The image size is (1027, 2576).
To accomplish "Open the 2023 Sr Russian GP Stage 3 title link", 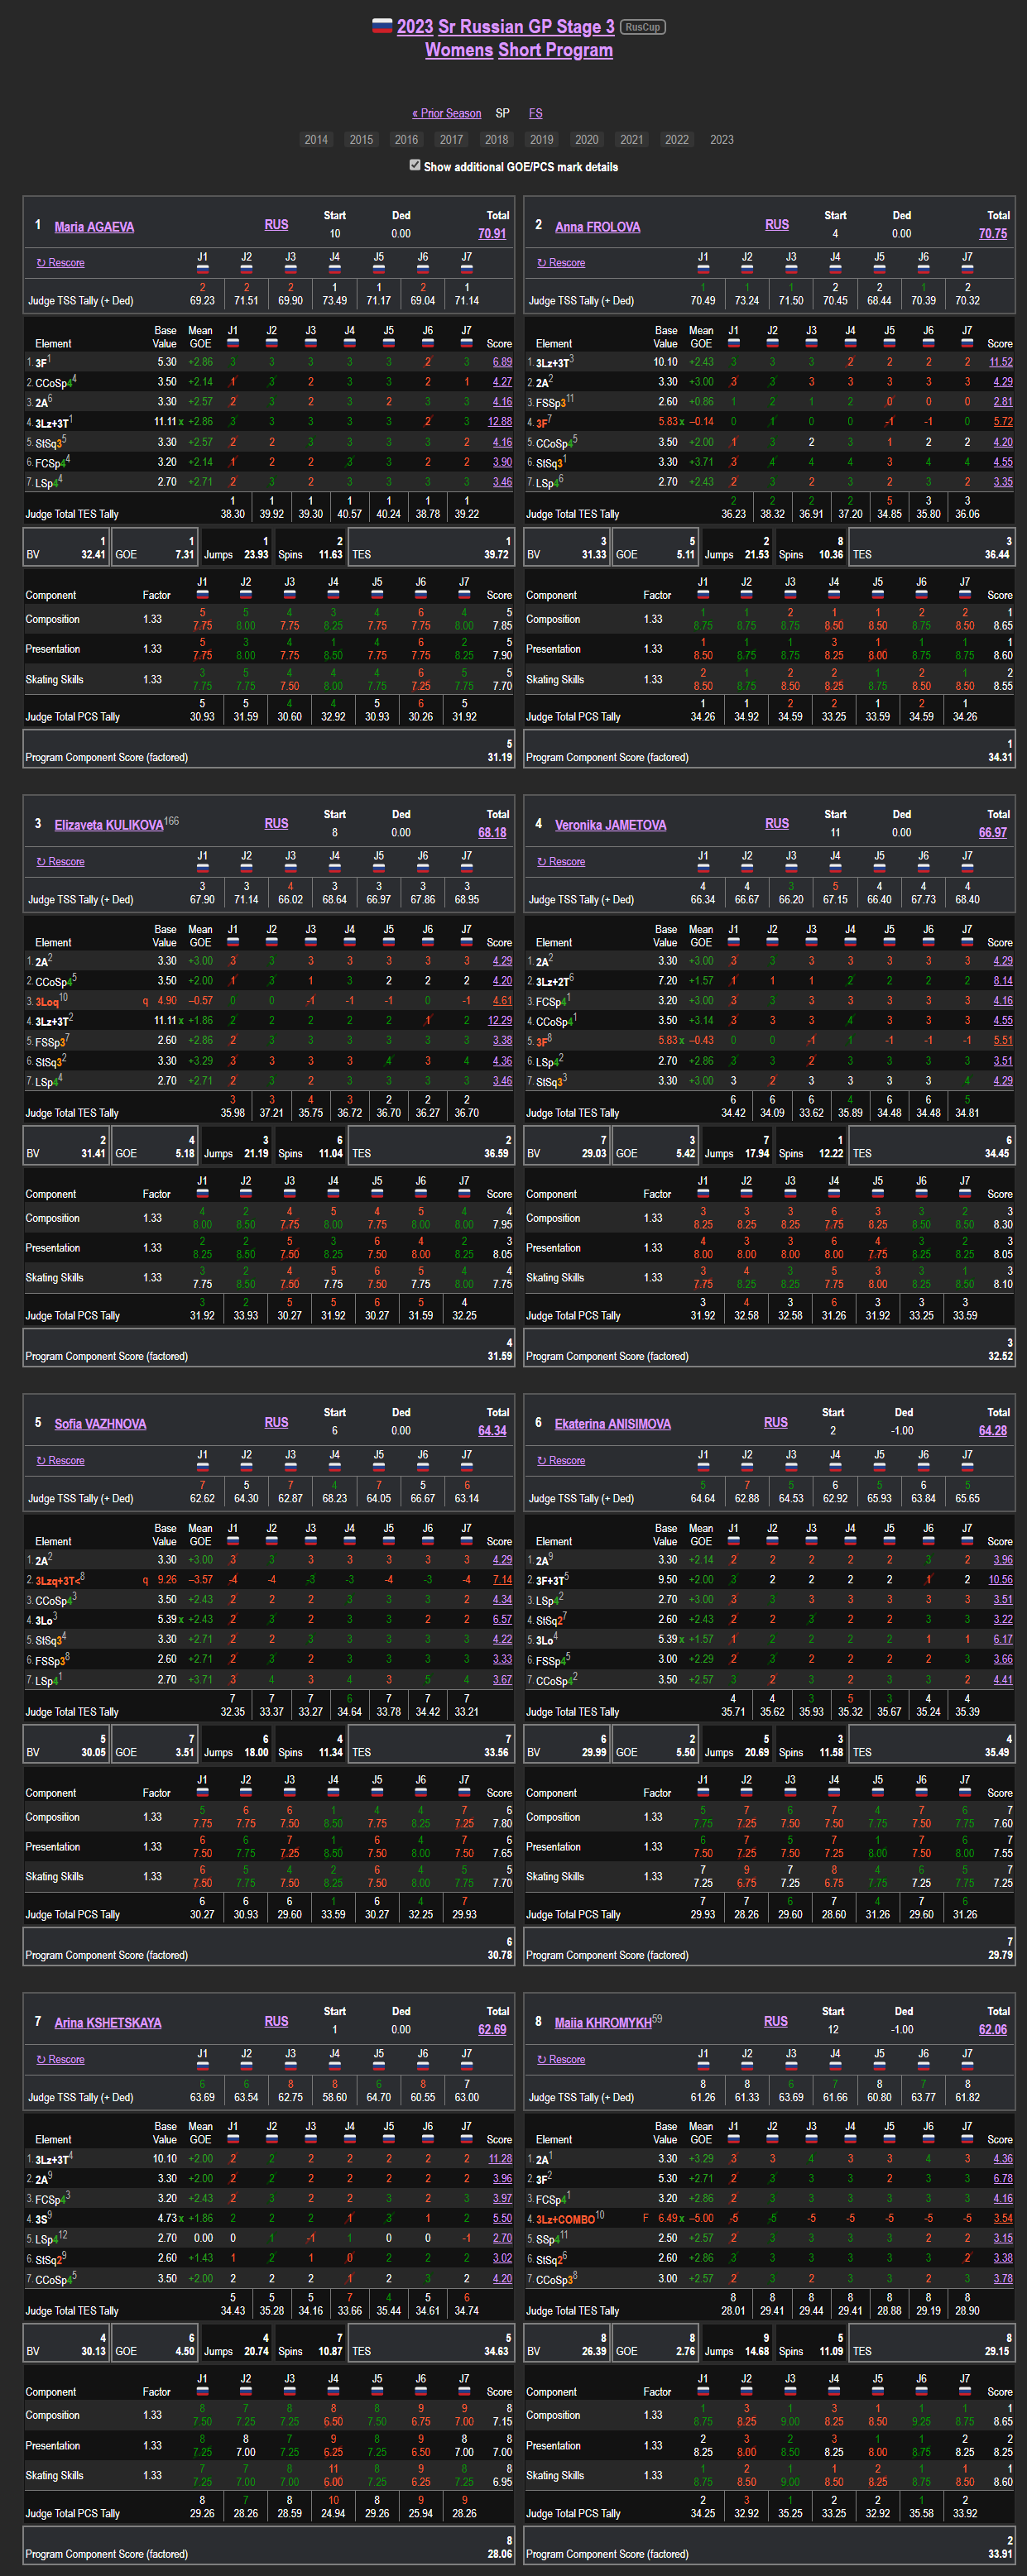I will point(505,27).
